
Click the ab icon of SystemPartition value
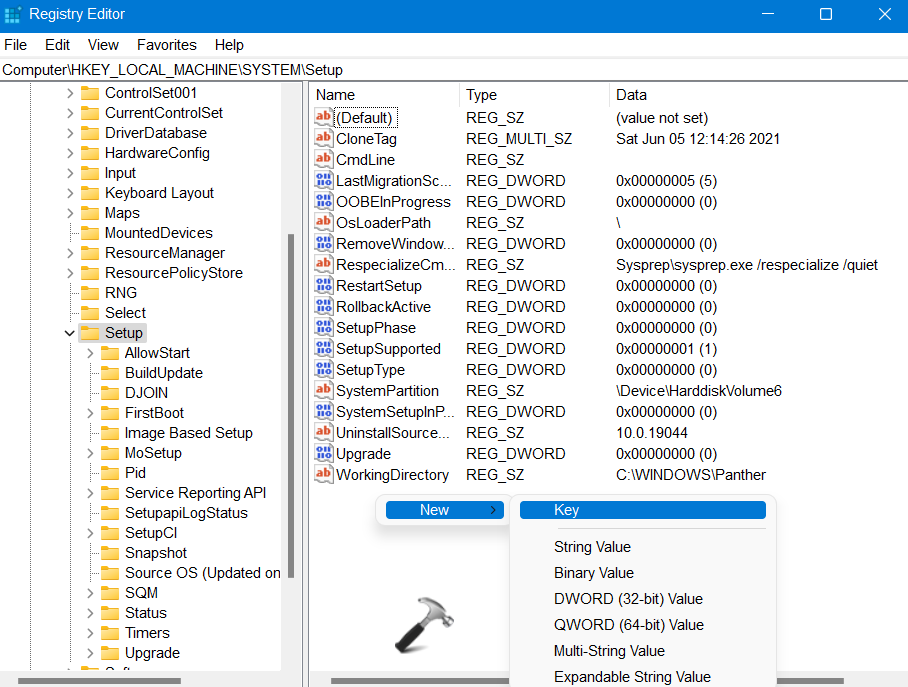(x=323, y=391)
